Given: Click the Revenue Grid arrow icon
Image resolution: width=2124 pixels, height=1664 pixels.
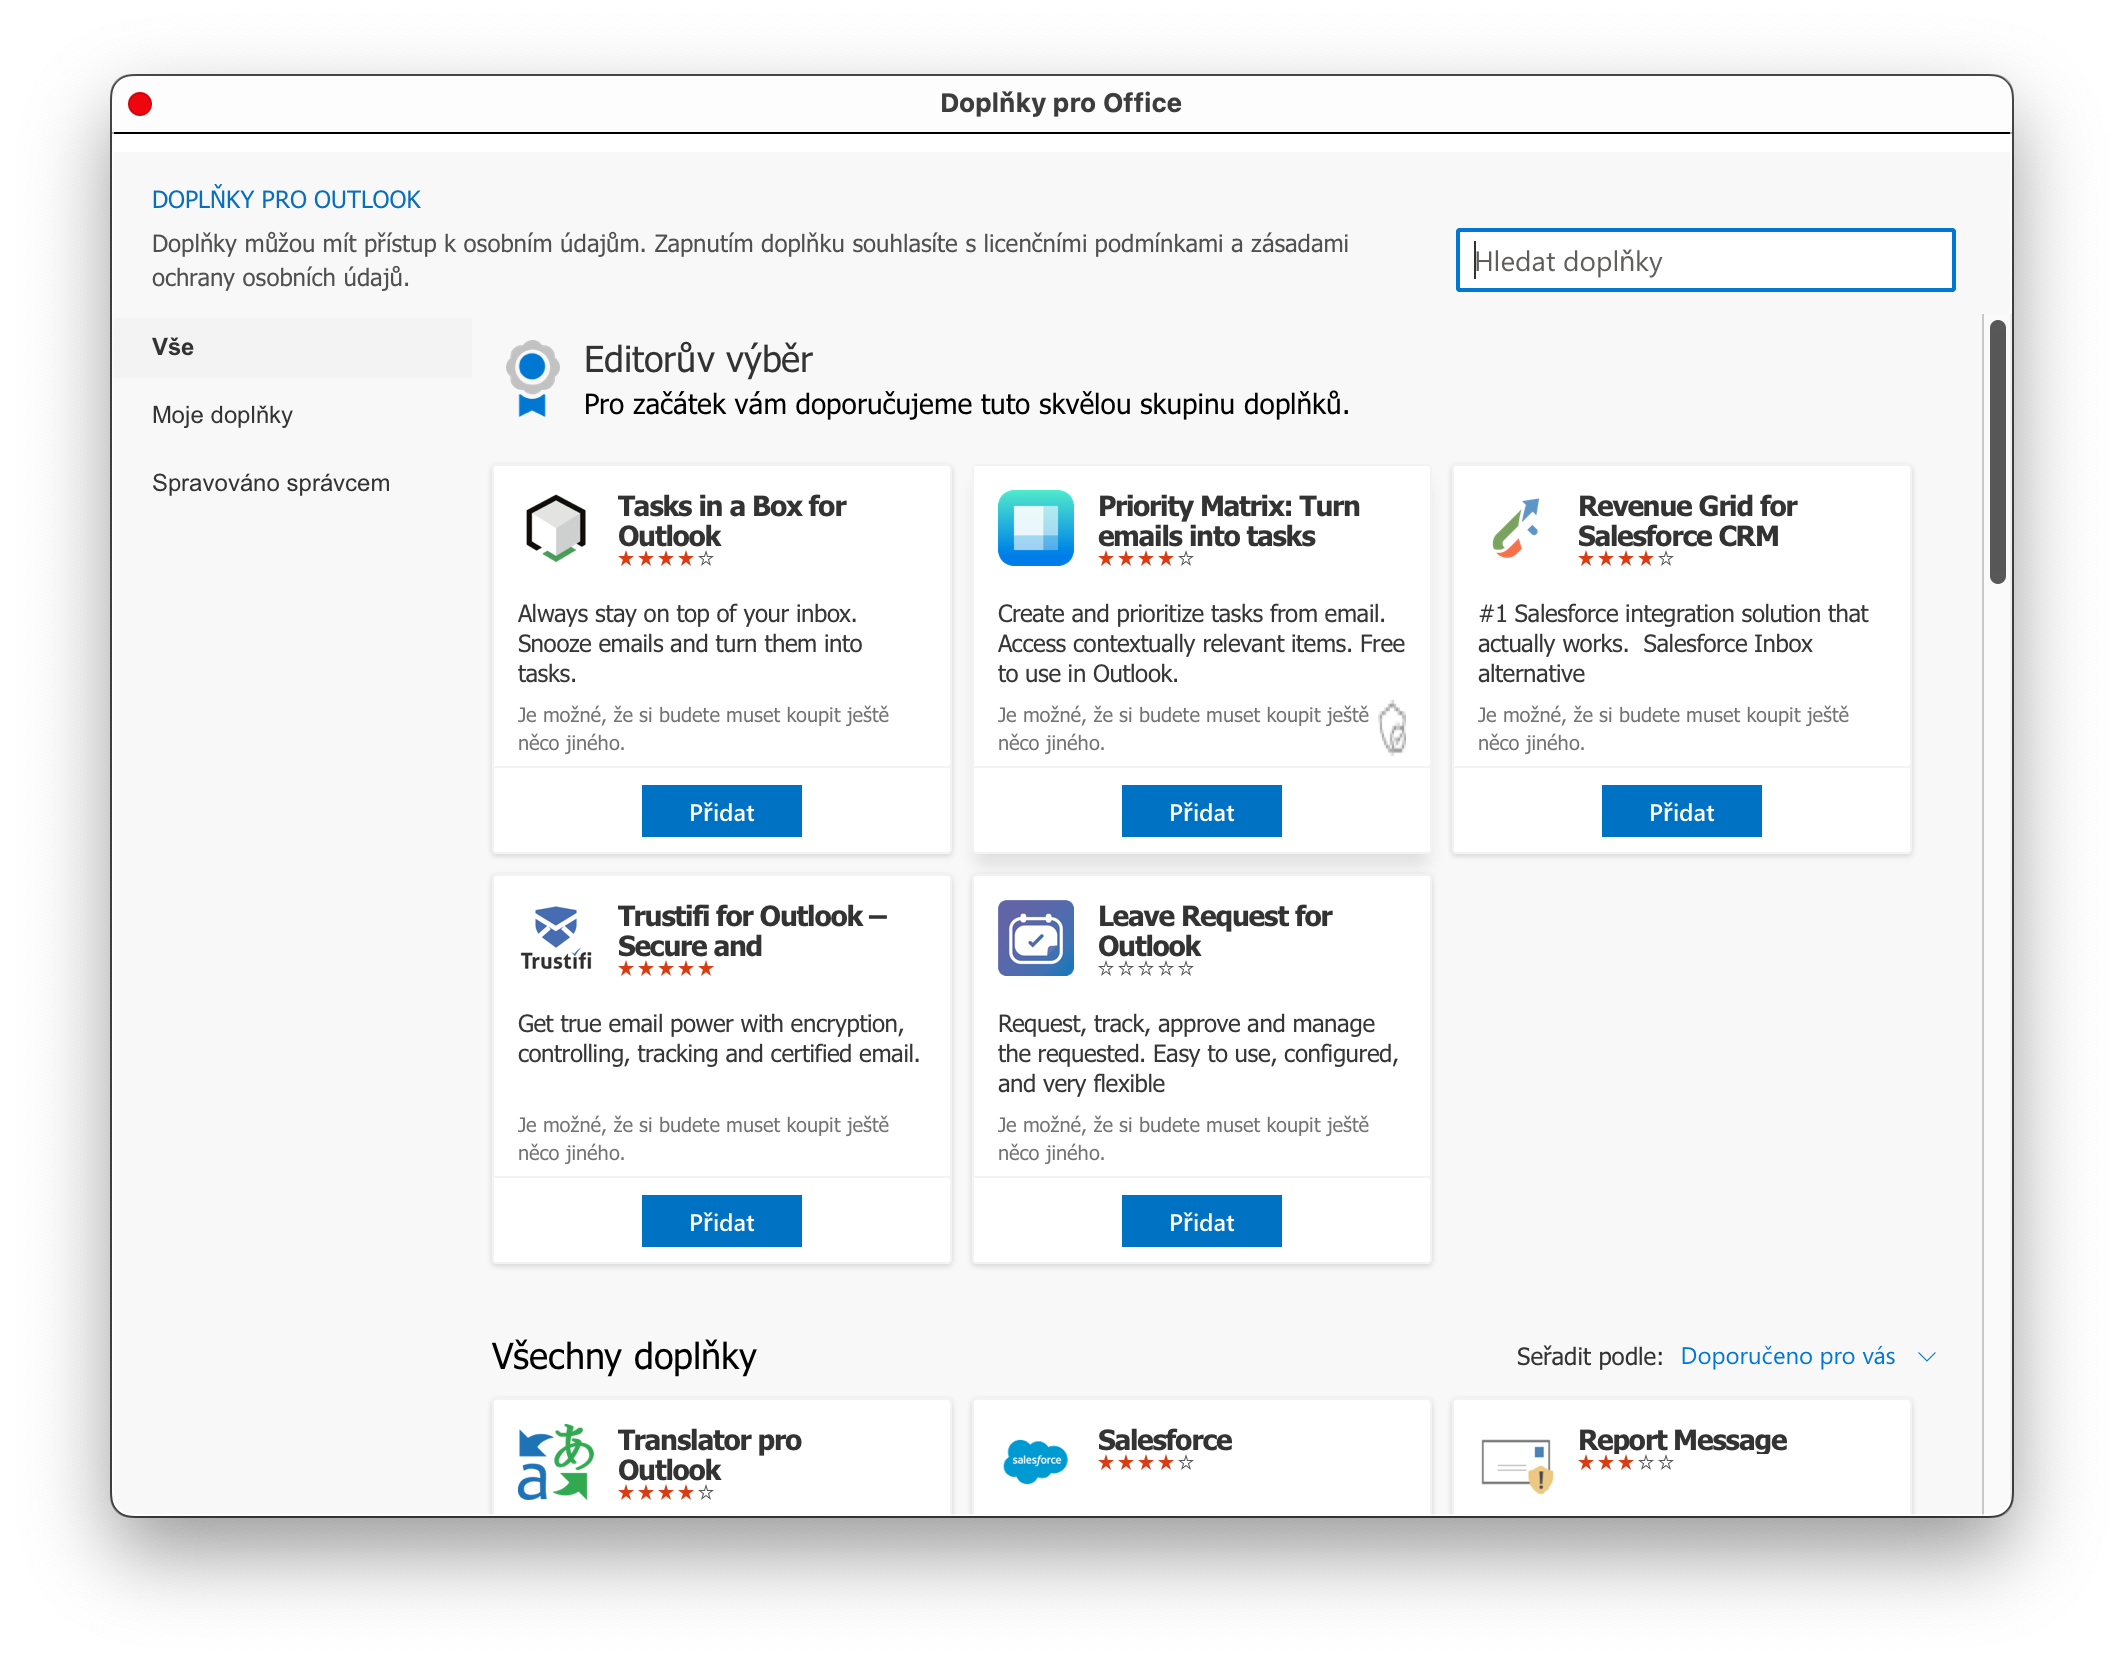Looking at the screenshot, I should 1515,528.
